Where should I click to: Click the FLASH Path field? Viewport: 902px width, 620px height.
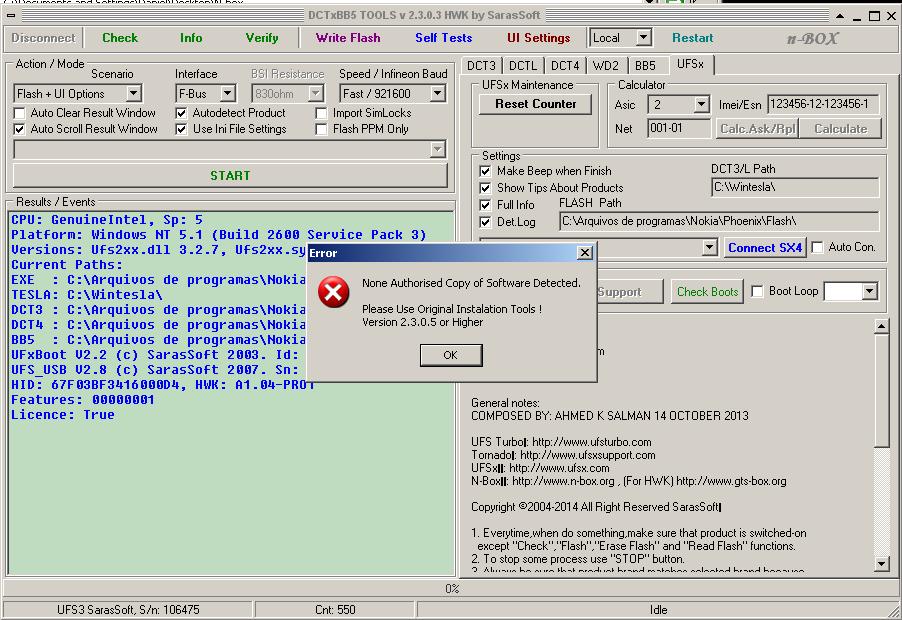[x=719, y=221]
